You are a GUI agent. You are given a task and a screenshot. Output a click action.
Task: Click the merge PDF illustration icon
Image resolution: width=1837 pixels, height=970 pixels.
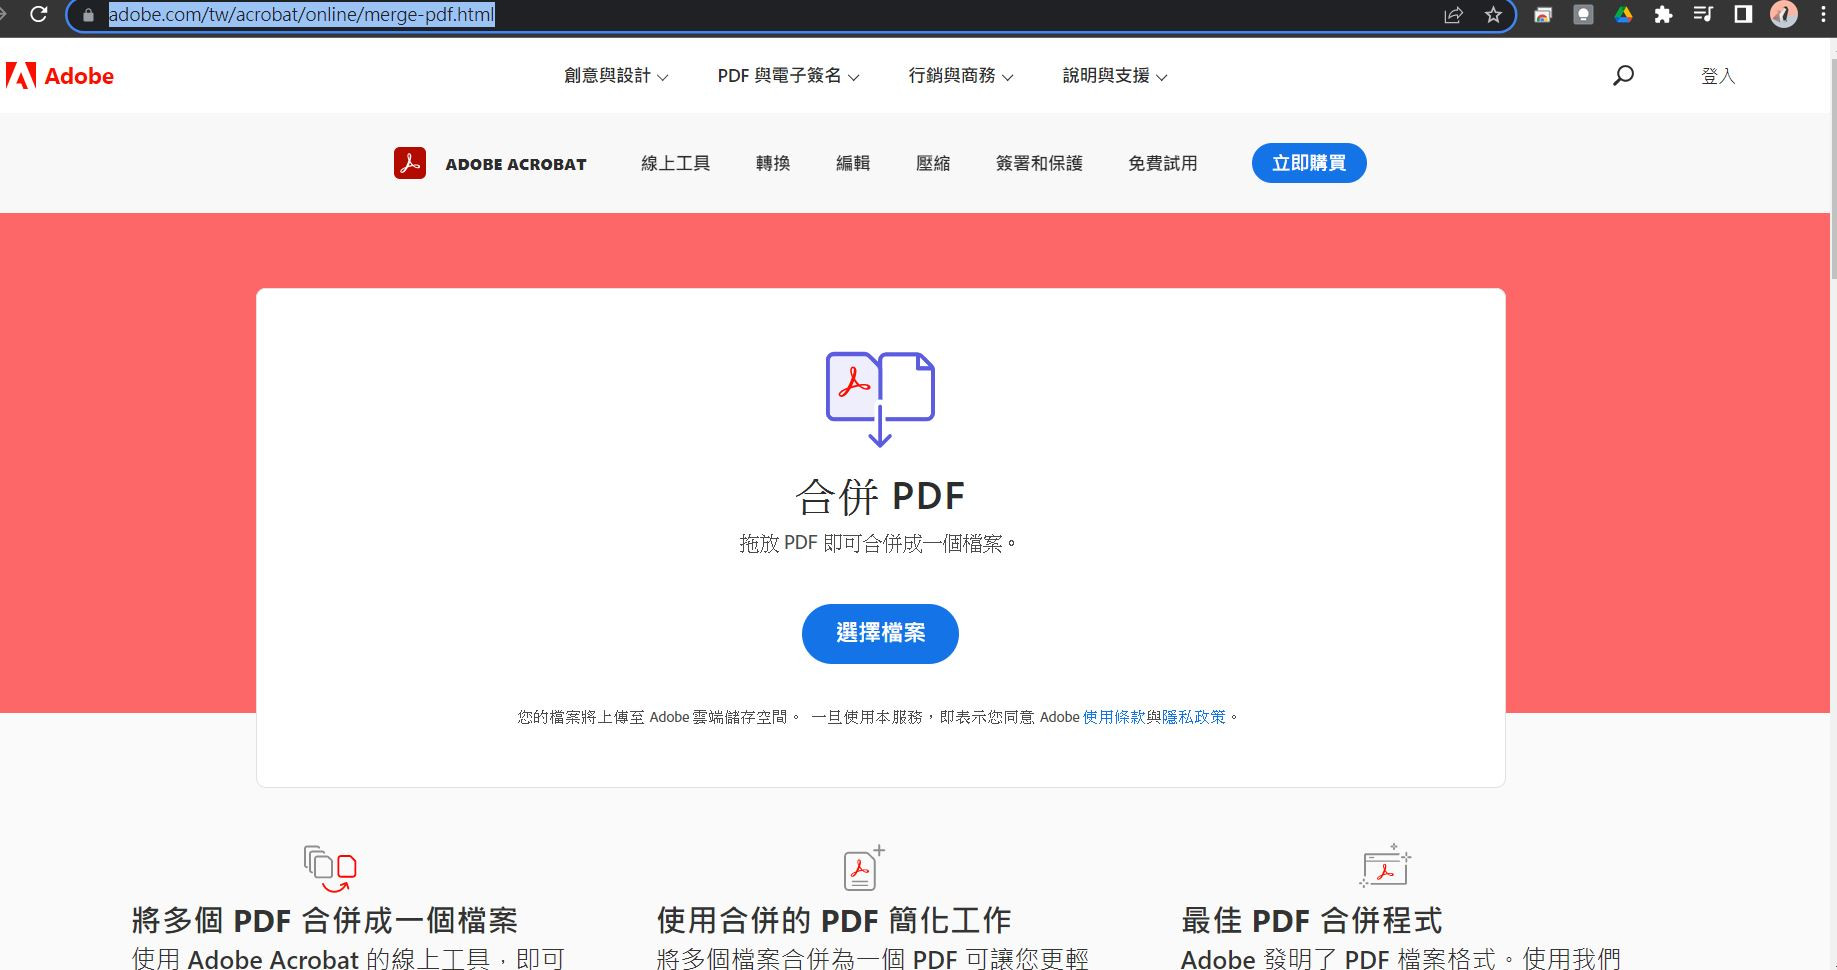[880, 398]
